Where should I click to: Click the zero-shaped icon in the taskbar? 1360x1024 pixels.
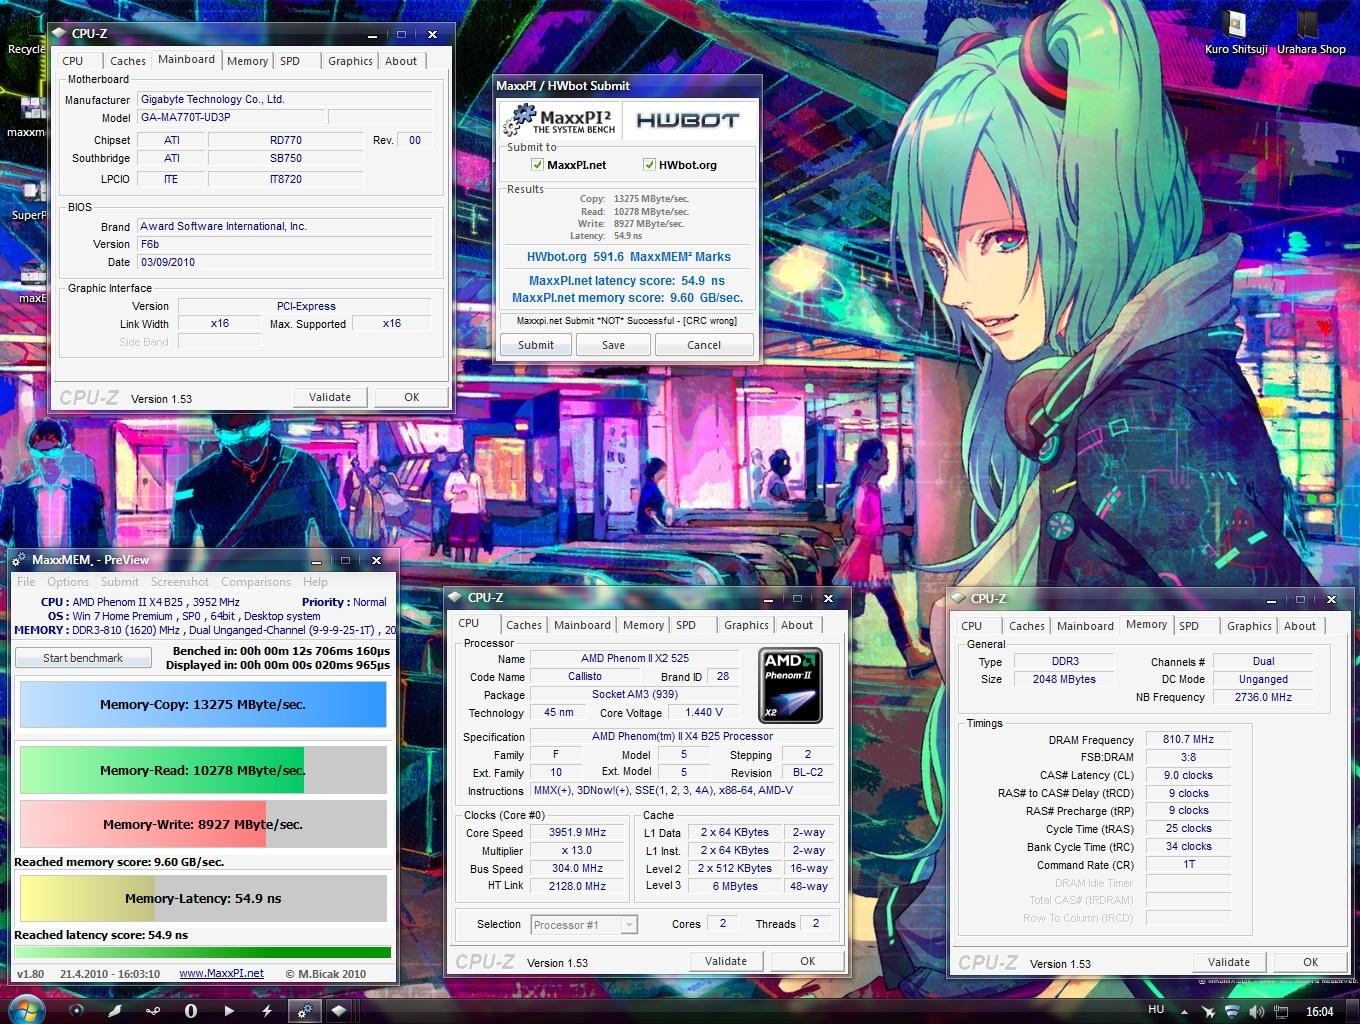pos(190,1011)
